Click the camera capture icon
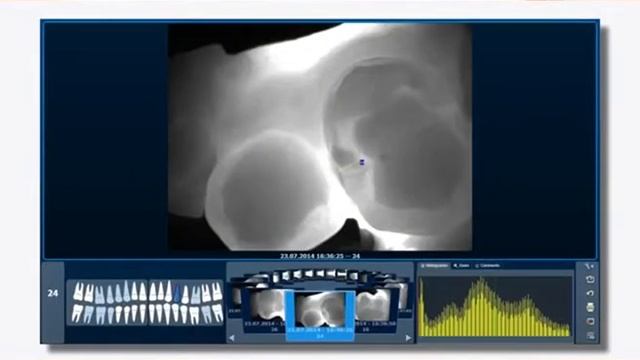Image resolution: width=640 pixels, height=360 pixels. [590, 322]
